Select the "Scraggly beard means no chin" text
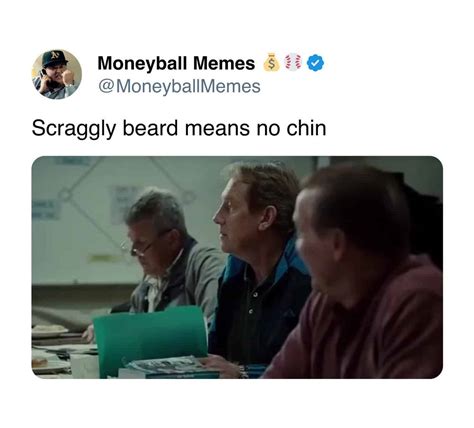 click(x=179, y=129)
